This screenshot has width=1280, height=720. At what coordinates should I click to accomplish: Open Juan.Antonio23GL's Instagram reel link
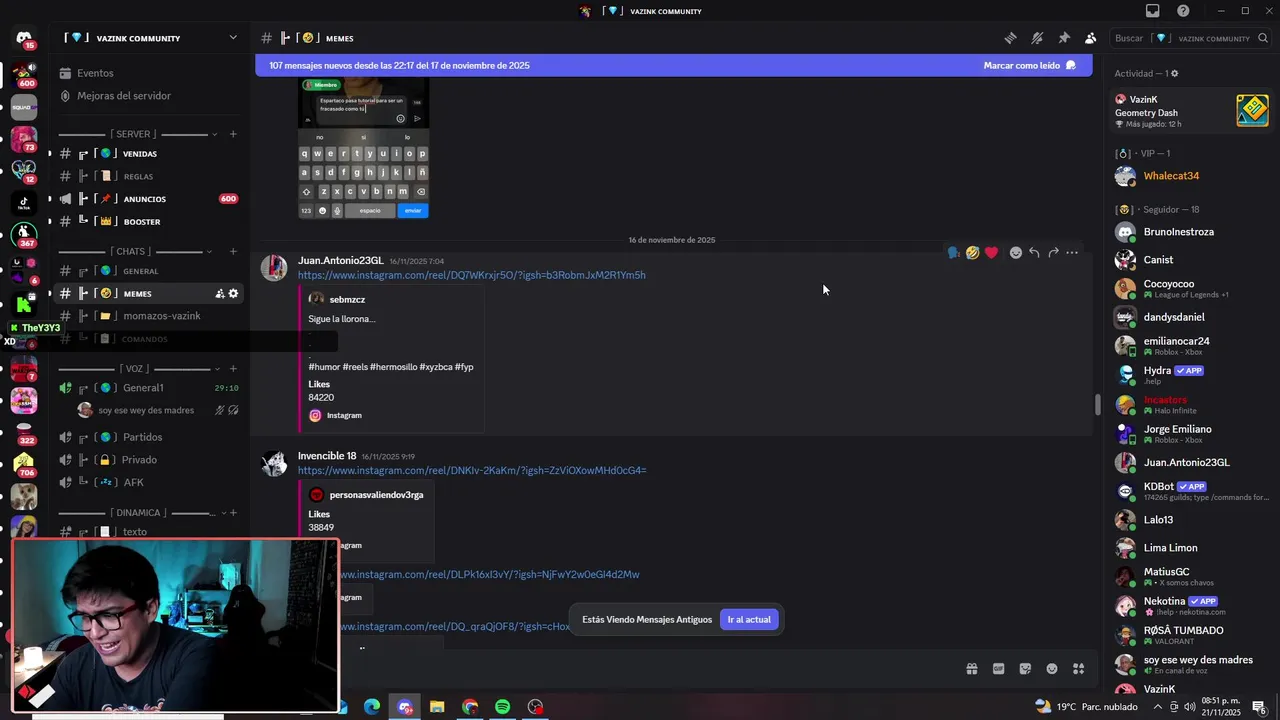click(x=471, y=275)
